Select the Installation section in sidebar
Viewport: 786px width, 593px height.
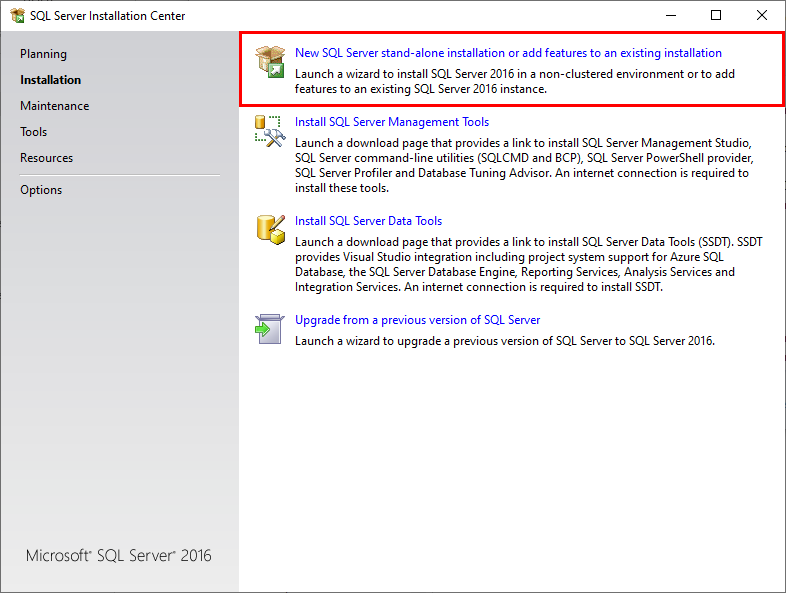click(x=50, y=80)
